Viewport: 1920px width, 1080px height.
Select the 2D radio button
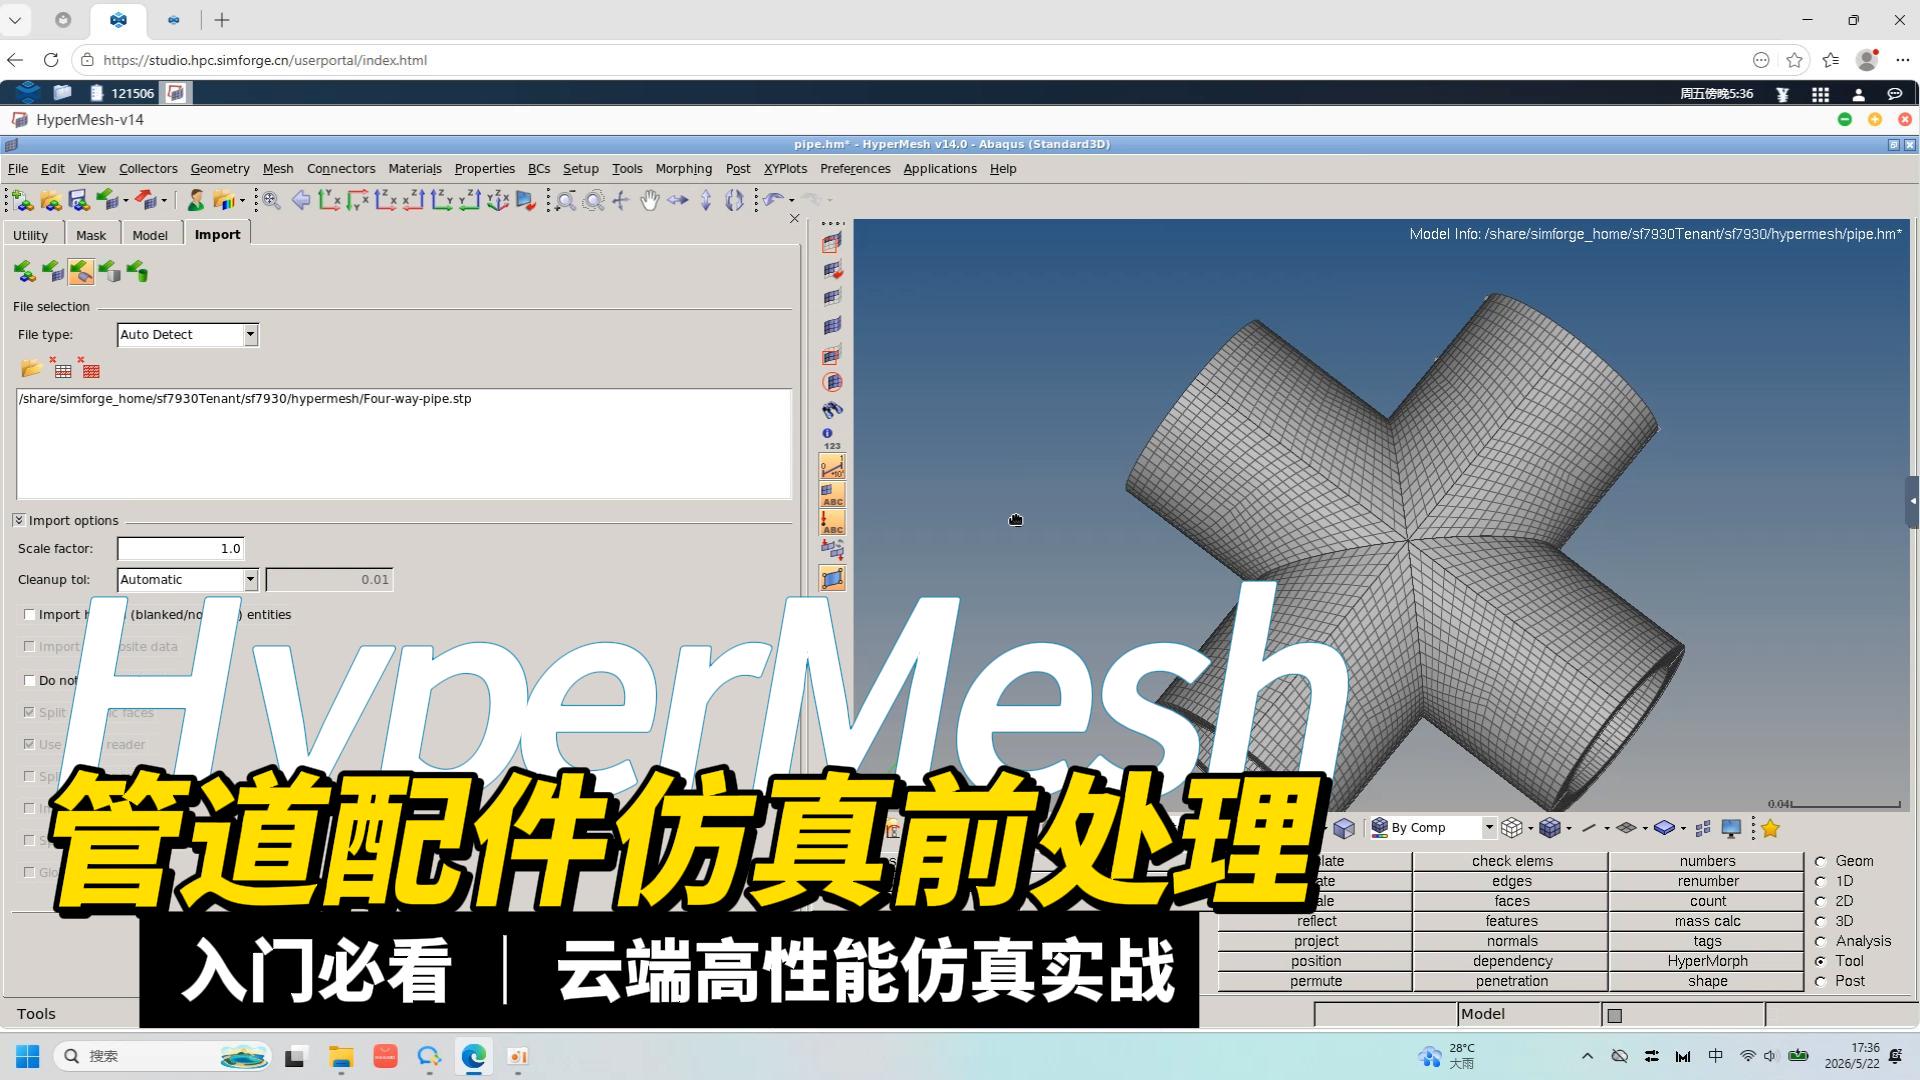1821,901
